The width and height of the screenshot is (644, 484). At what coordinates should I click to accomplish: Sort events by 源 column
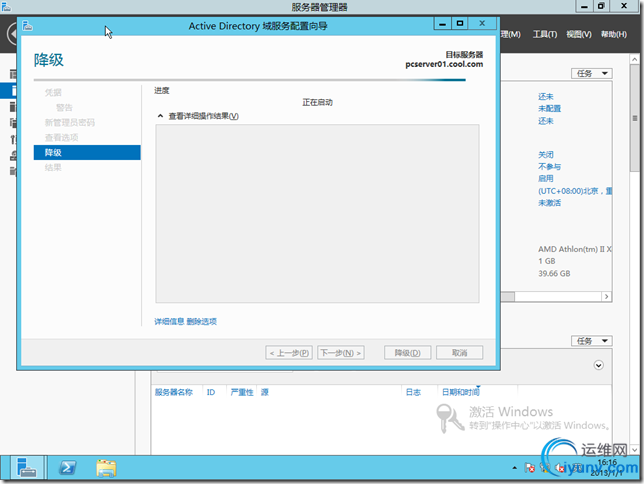tap(264, 392)
